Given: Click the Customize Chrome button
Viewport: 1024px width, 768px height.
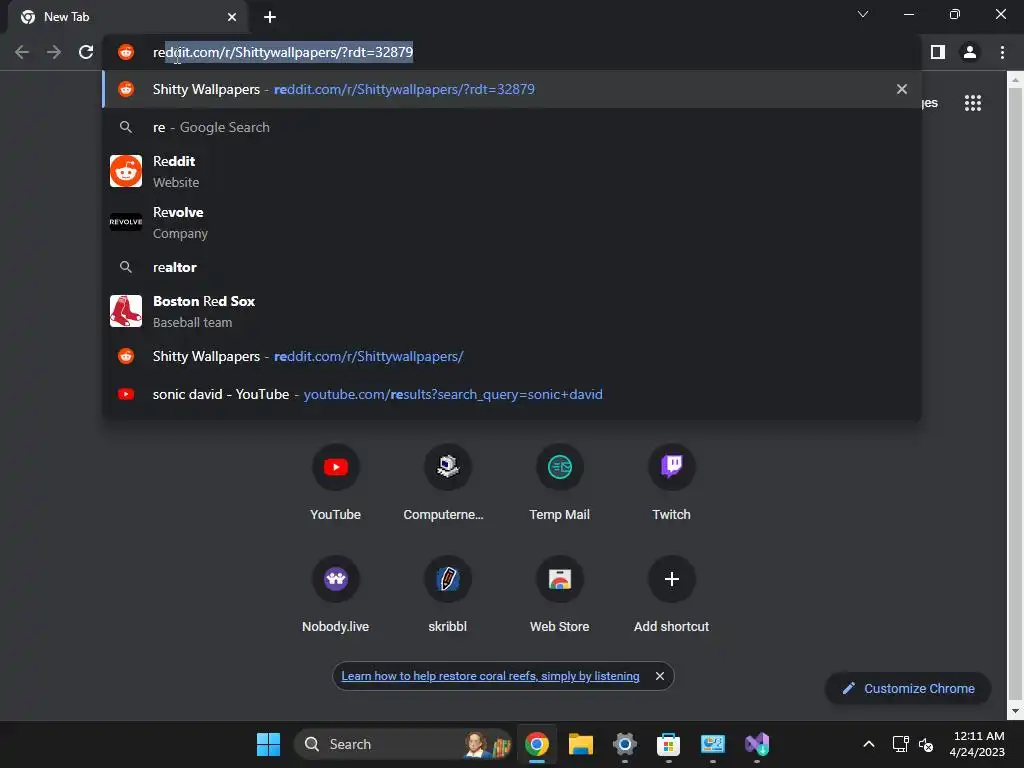Looking at the screenshot, I should tap(908, 688).
